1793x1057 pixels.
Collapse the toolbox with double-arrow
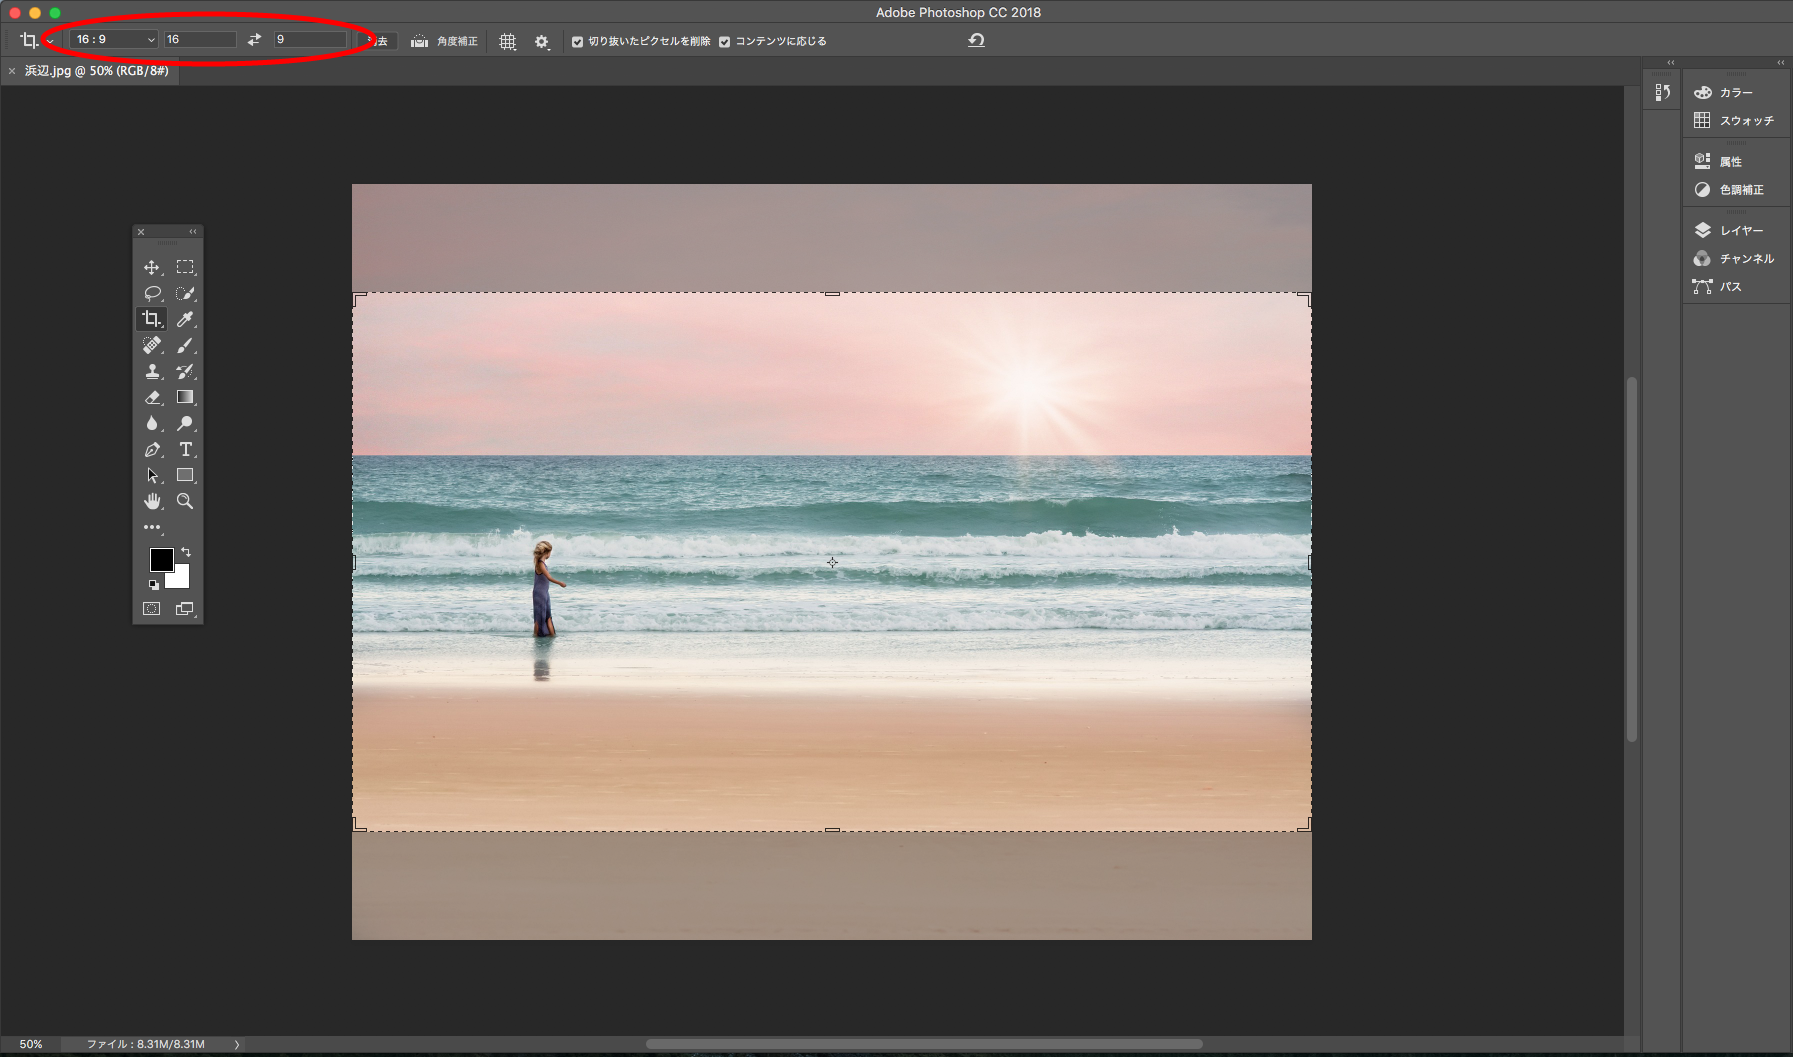(x=193, y=232)
